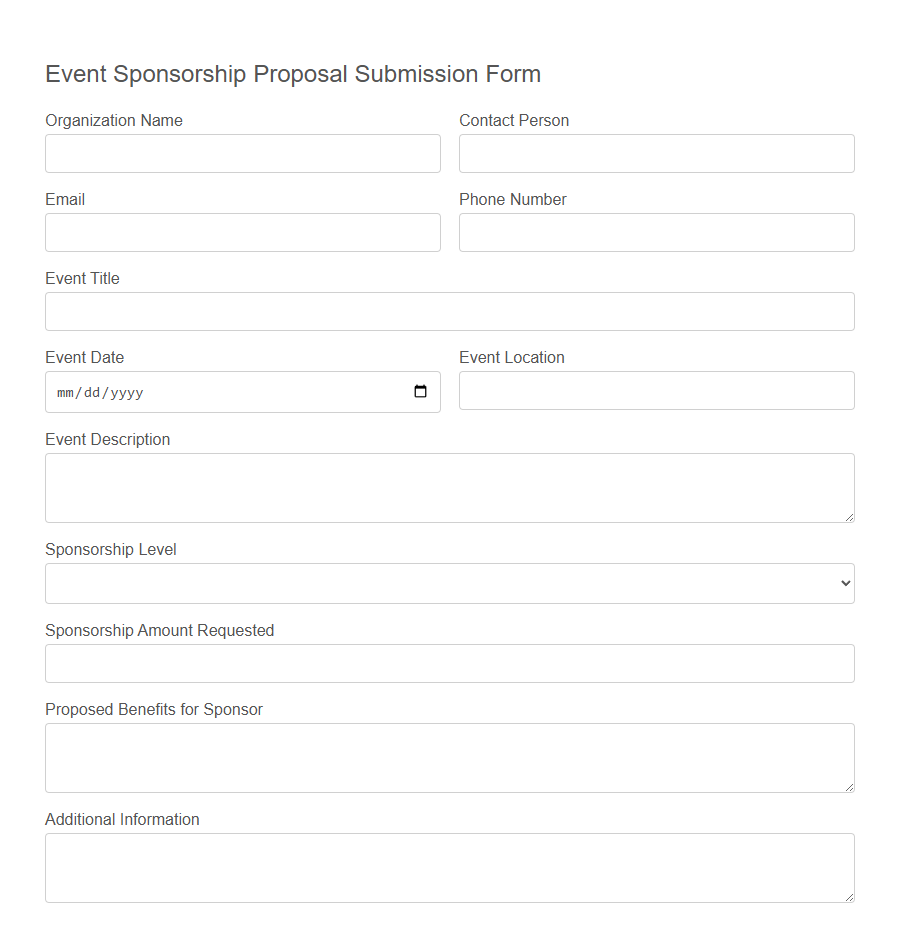Expand the Sponsorship Level options via its chevron
900x943 pixels.
click(845, 583)
